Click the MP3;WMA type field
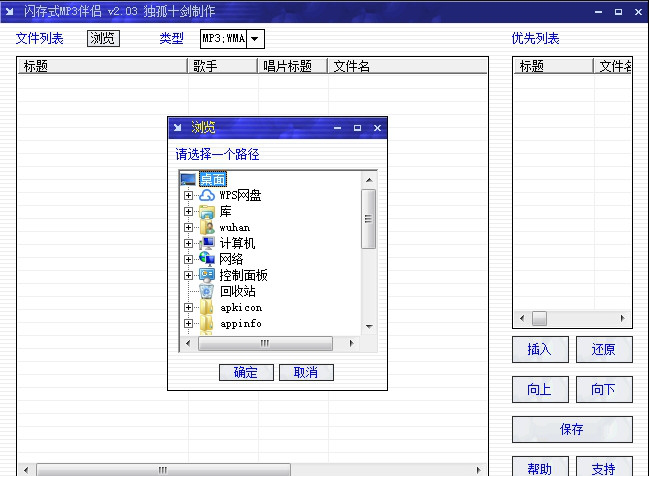 tap(224, 39)
